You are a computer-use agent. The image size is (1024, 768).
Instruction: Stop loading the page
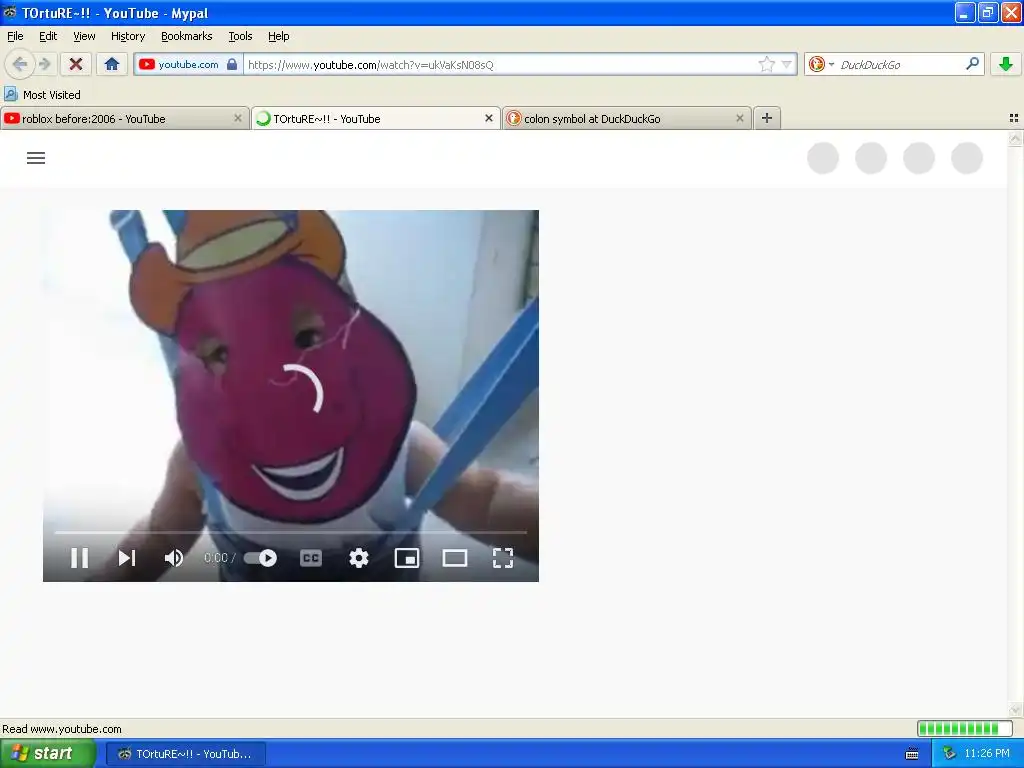(76, 64)
